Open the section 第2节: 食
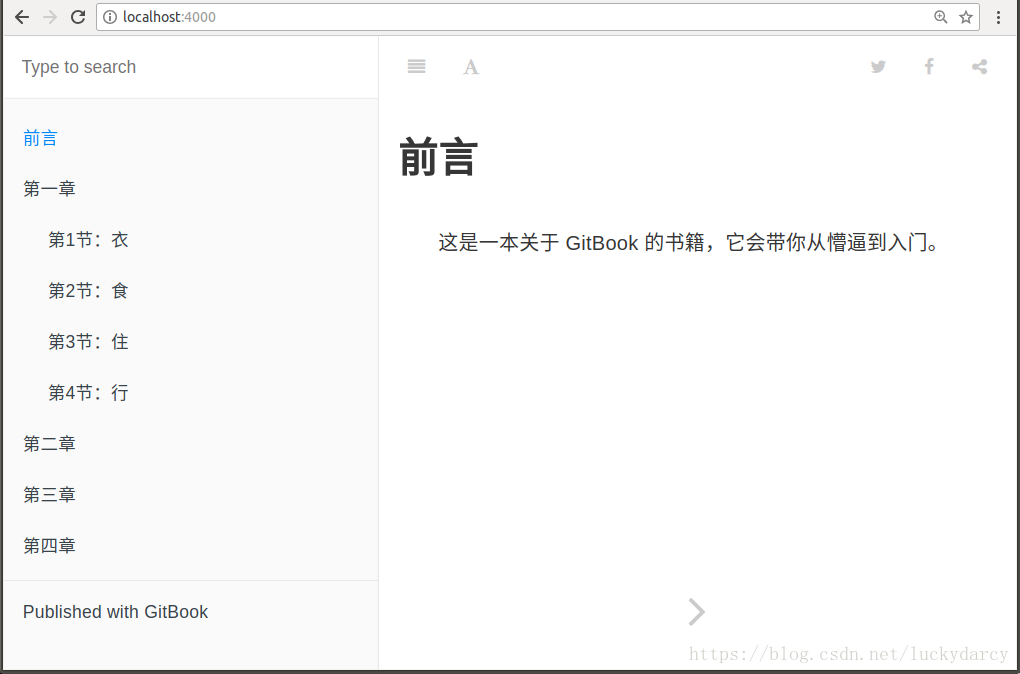Screen dimensions: 1020x674 (x=87, y=290)
